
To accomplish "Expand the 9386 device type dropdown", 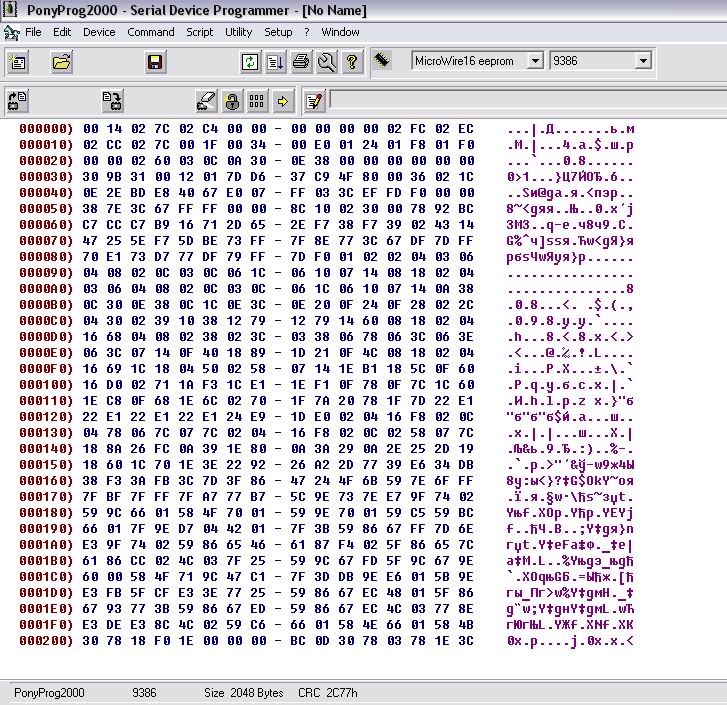I will [x=643, y=61].
